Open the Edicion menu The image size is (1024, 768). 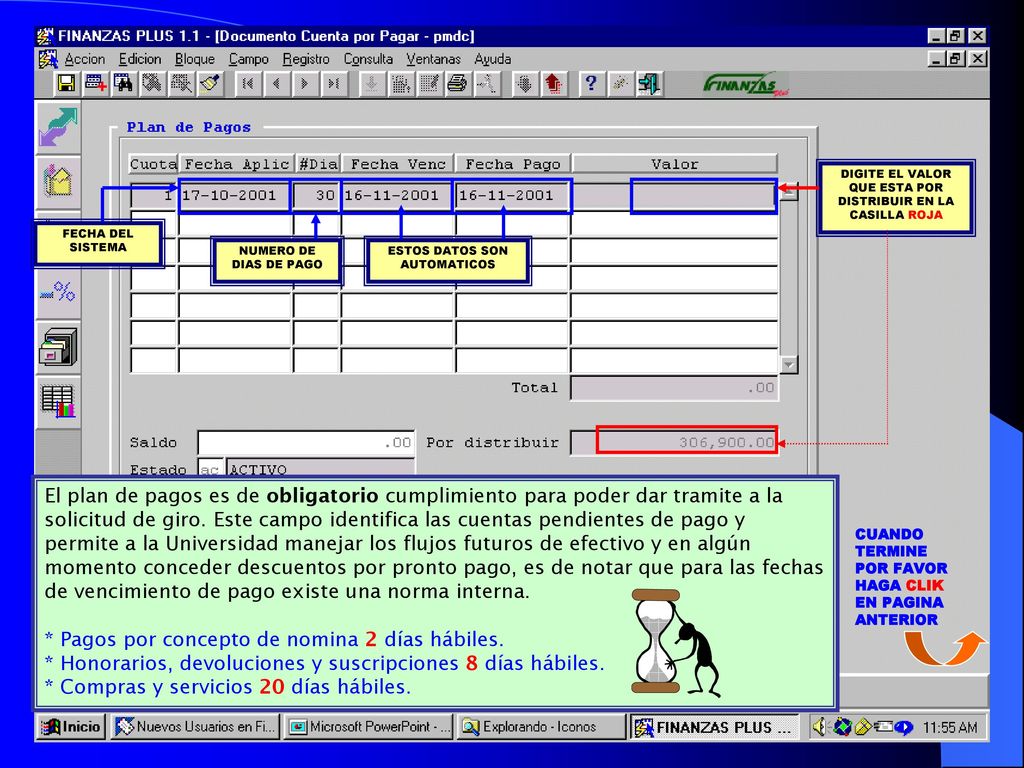pyautogui.click(x=140, y=59)
